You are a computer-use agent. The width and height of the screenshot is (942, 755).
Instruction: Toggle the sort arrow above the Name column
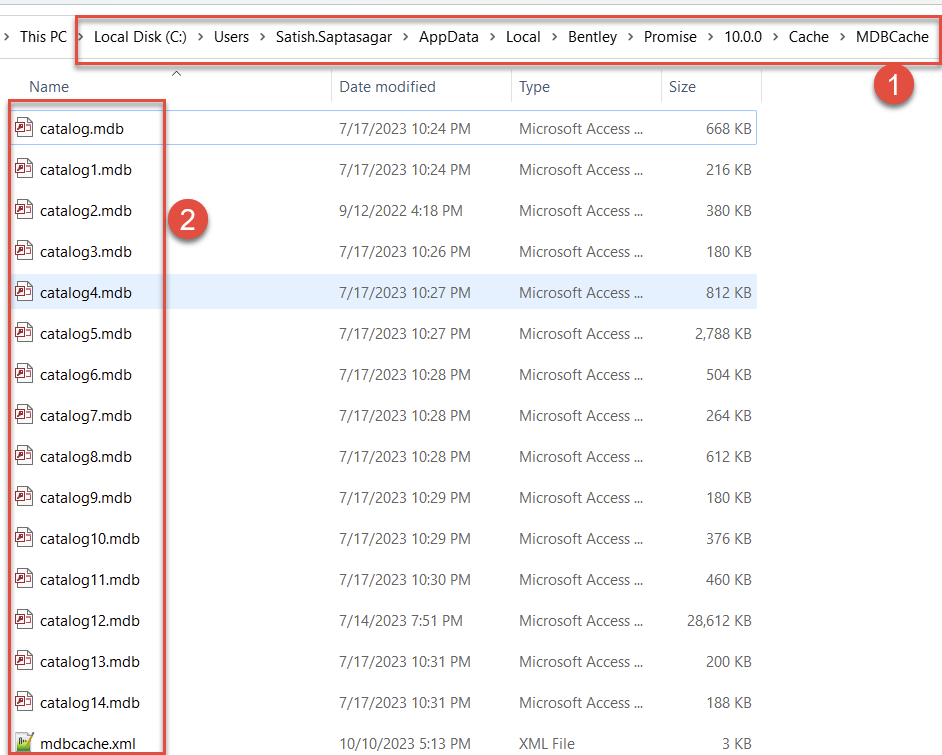(177, 72)
